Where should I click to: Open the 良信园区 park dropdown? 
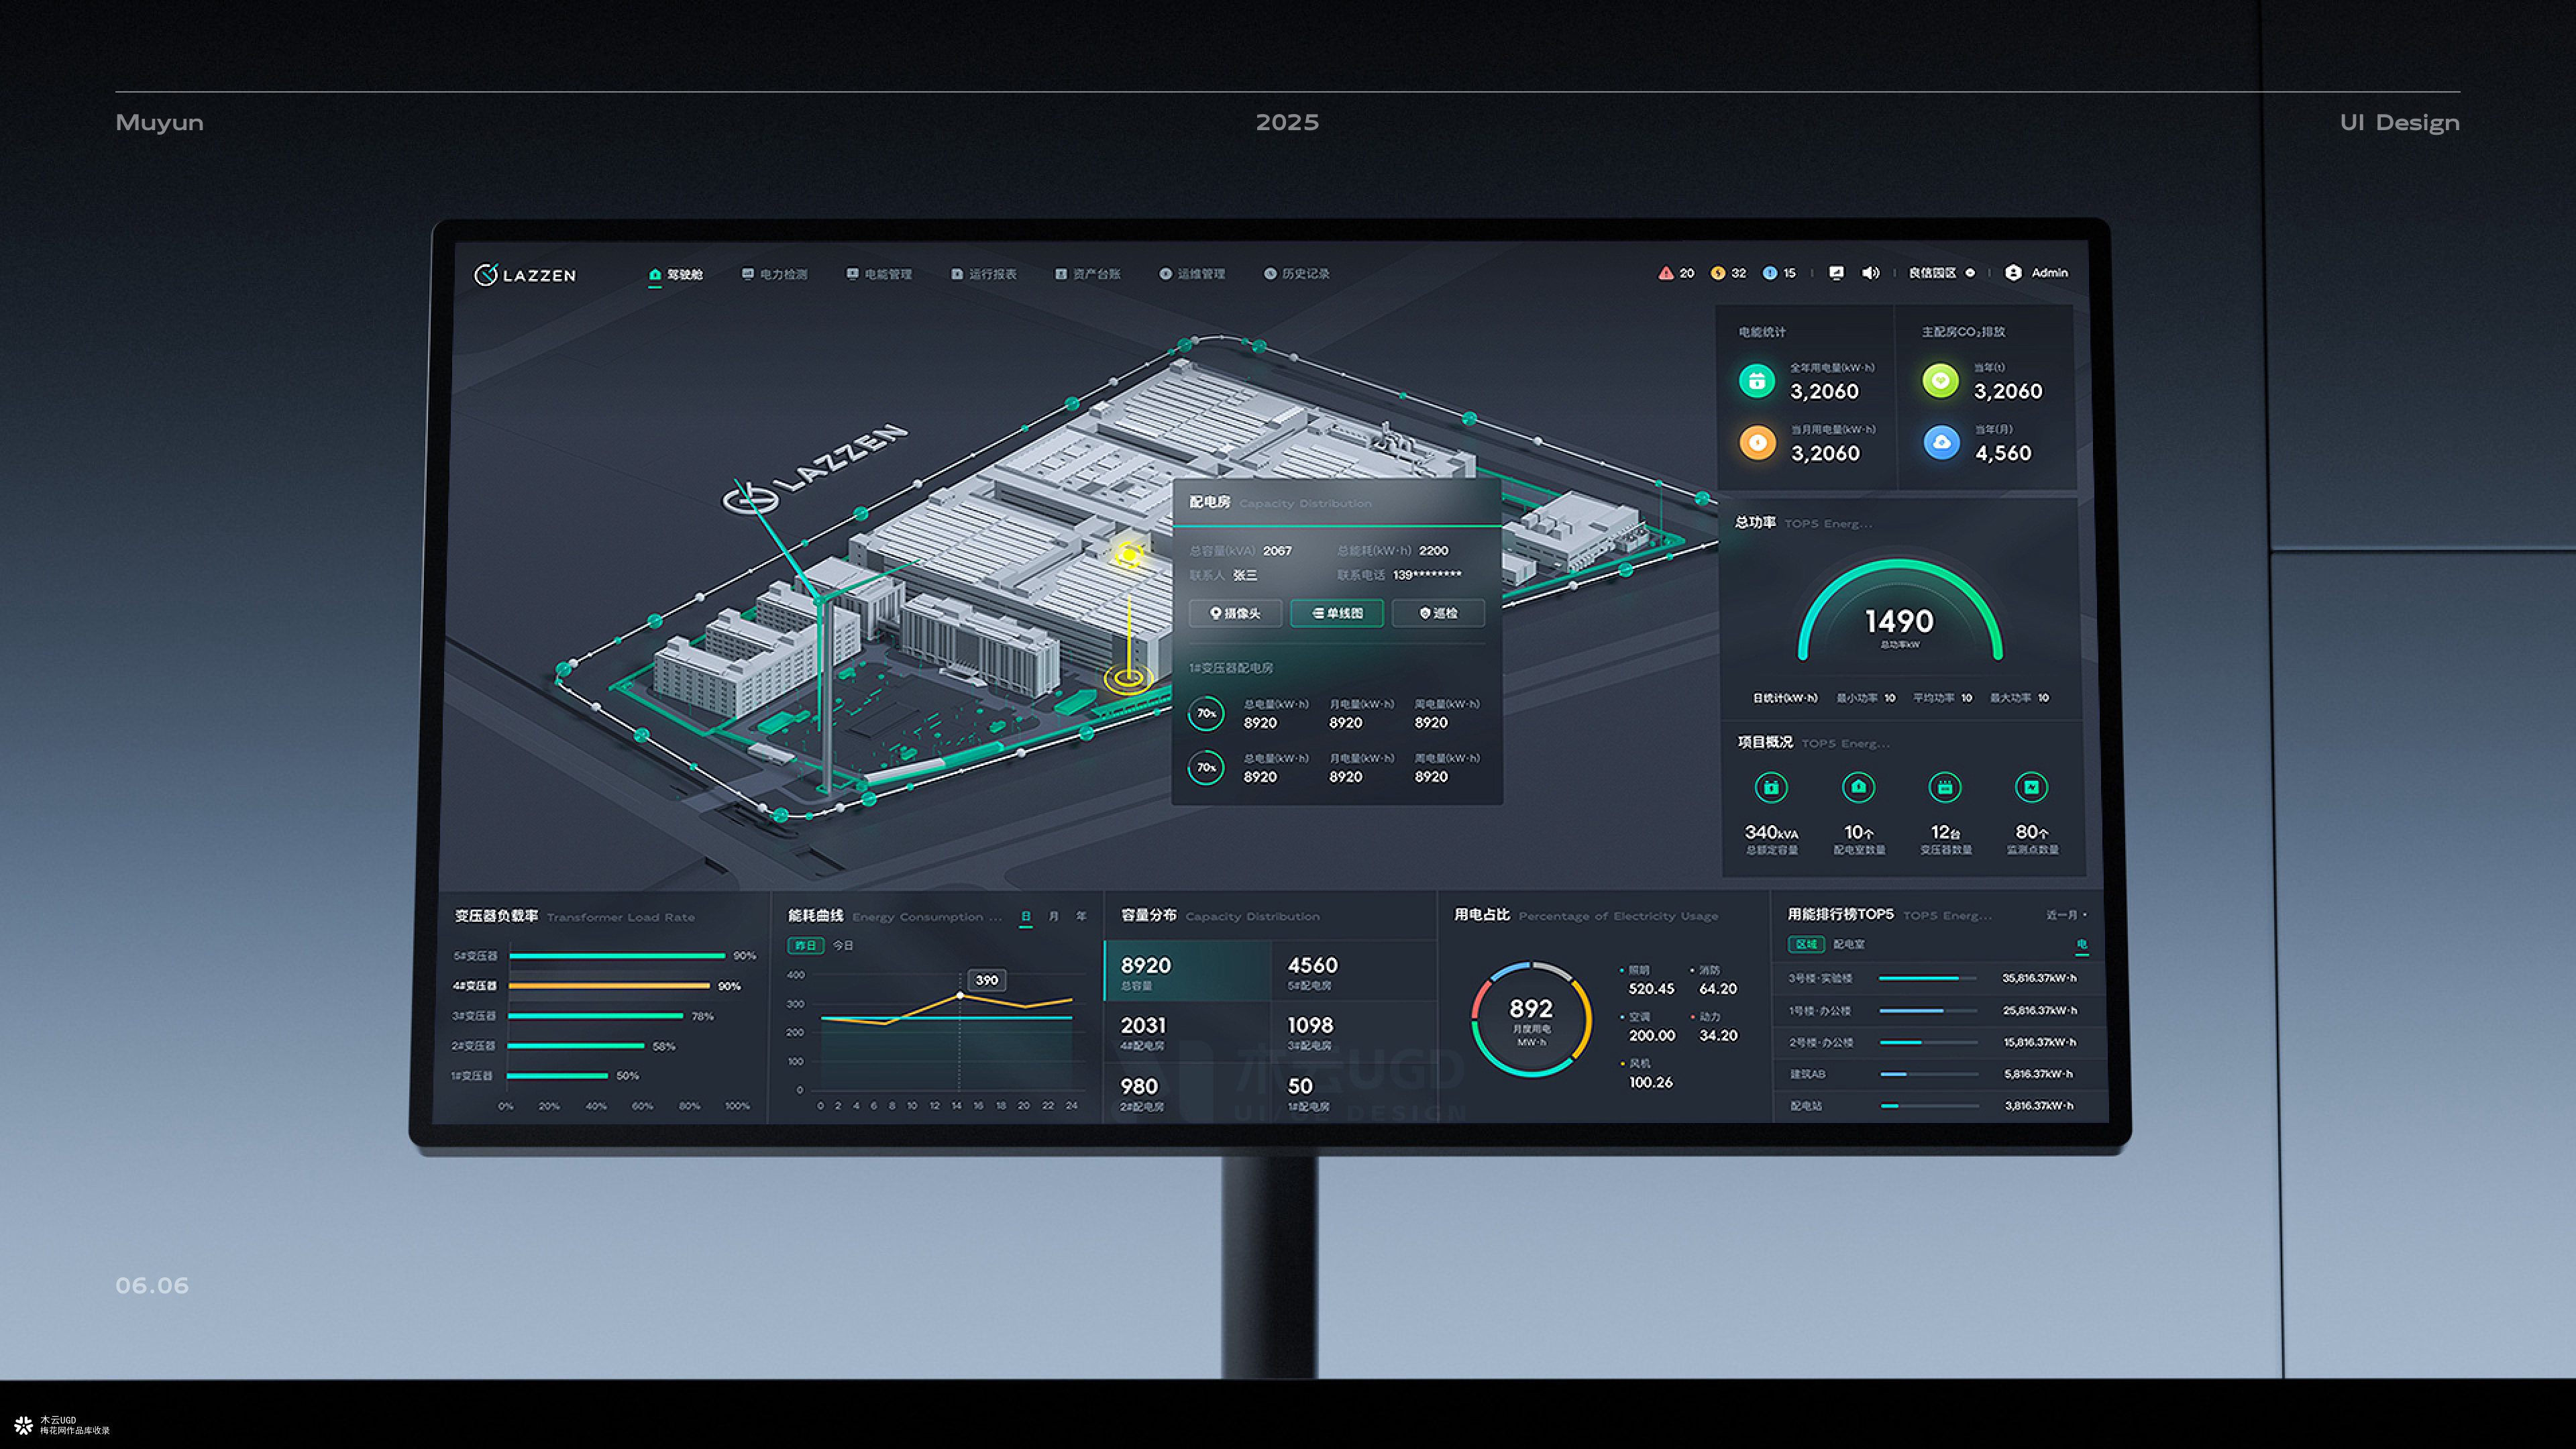(x=1942, y=273)
